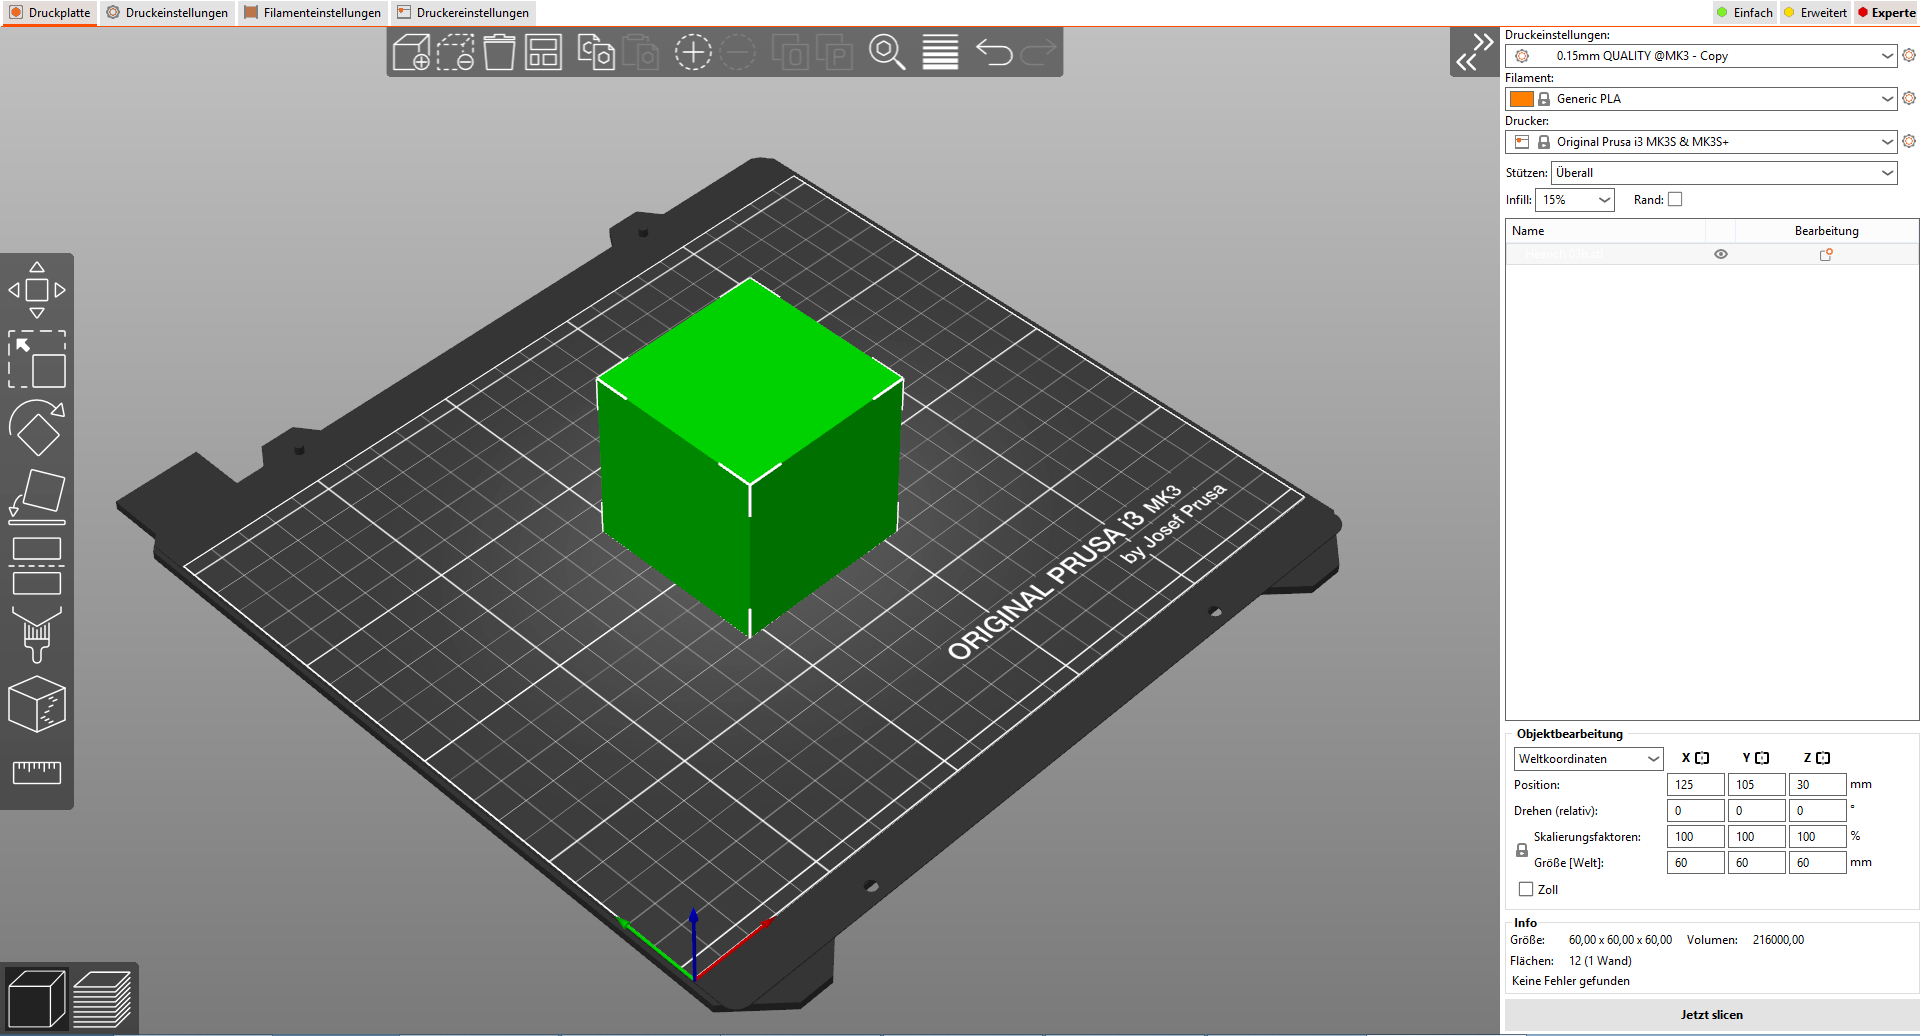The width and height of the screenshot is (1920, 1036).
Task: Mirror the object along the Y axis
Action: pyautogui.click(x=1762, y=758)
